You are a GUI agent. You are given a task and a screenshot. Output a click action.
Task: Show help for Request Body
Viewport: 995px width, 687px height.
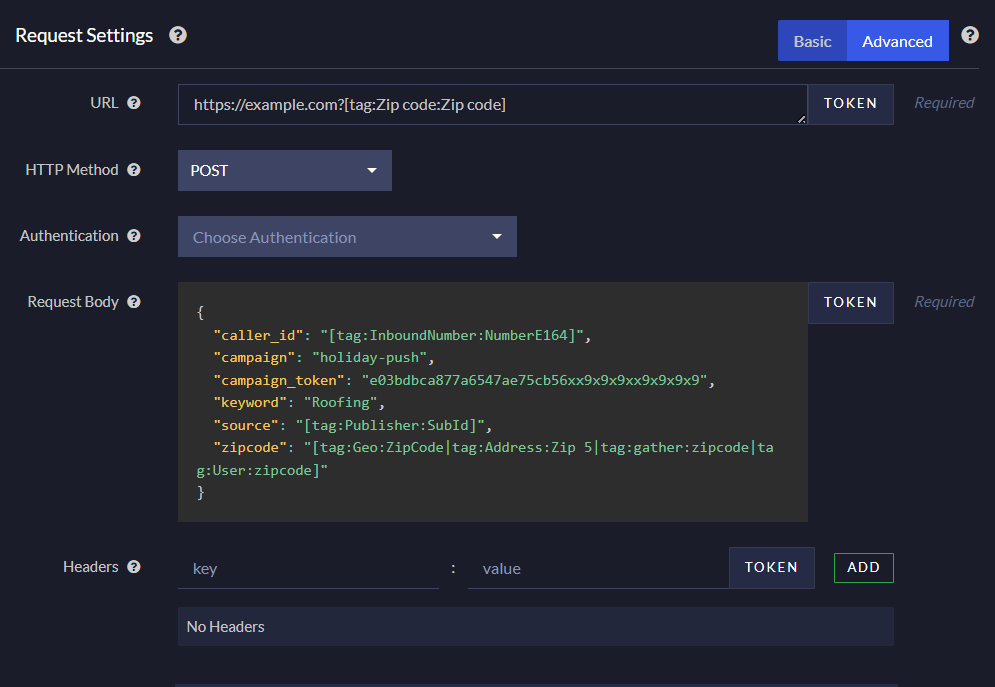click(x=133, y=302)
